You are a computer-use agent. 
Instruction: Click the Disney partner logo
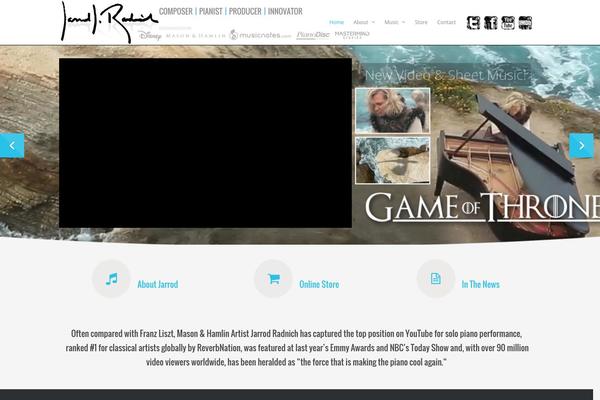[x=150, y=36]
